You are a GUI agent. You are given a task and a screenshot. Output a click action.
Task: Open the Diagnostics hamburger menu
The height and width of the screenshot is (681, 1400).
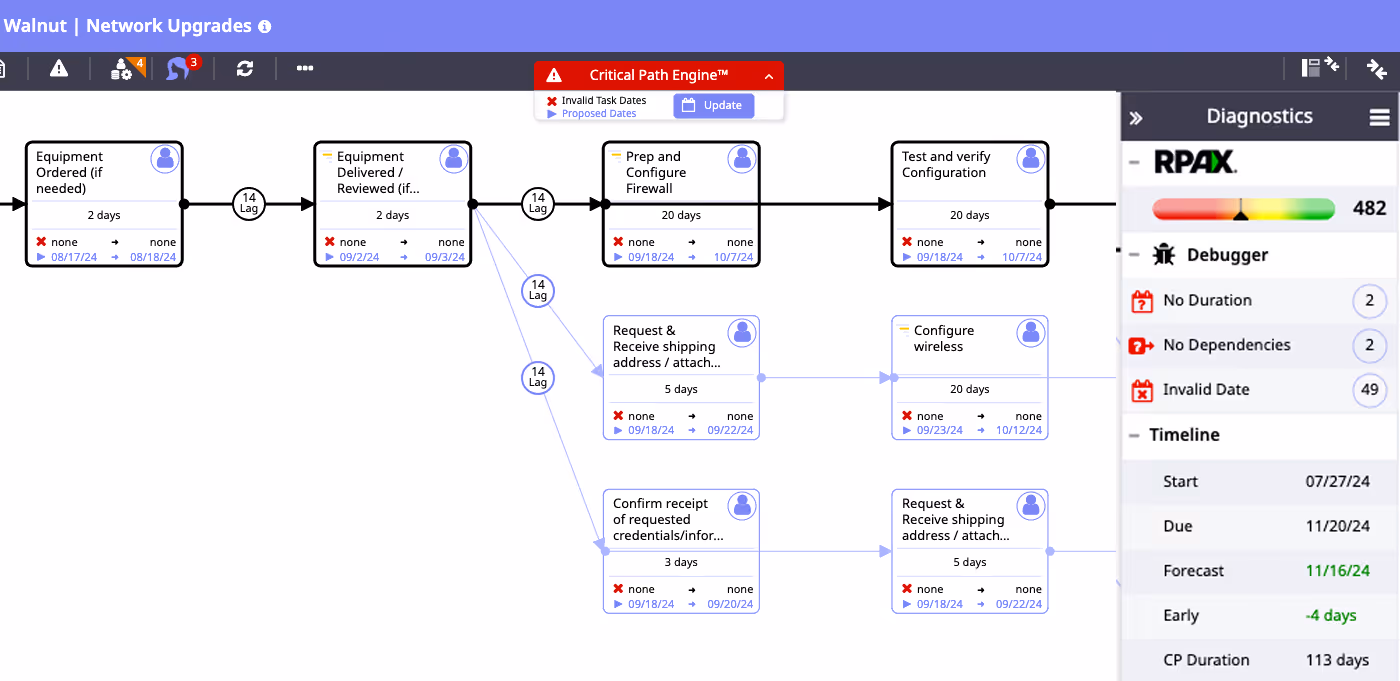pos(1380,118)
